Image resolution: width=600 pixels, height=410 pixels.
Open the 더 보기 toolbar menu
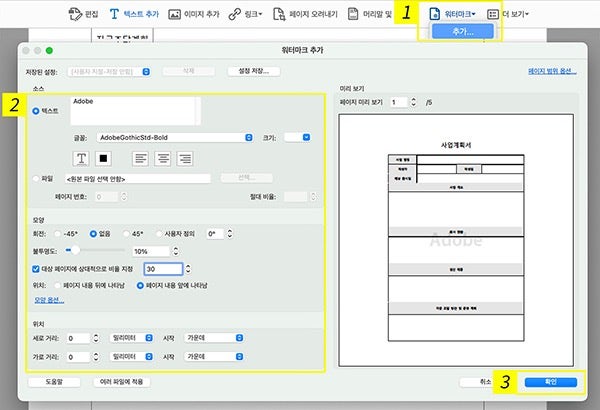click(x=508, y=14)
